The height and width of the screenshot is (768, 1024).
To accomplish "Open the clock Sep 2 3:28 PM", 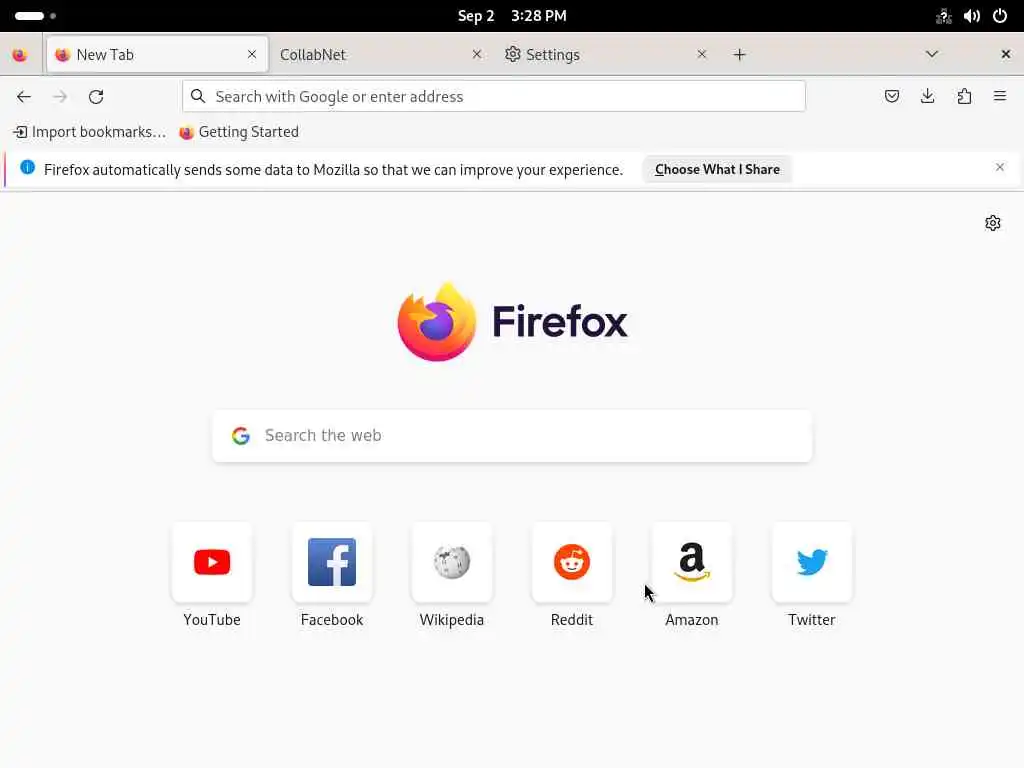I will [x=512, y=16].
